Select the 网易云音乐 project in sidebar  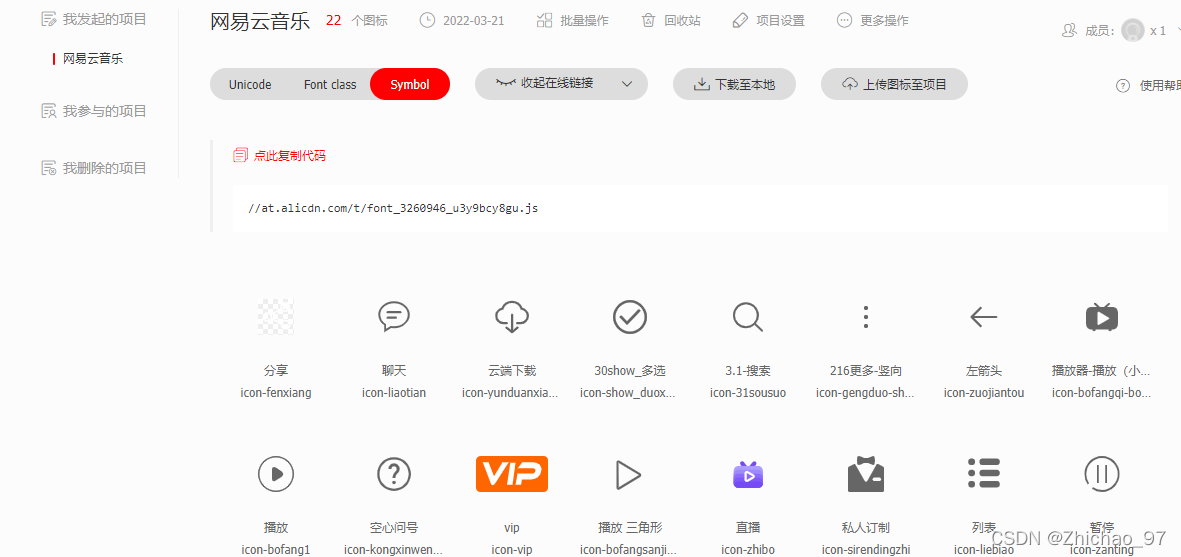[93, 58]
